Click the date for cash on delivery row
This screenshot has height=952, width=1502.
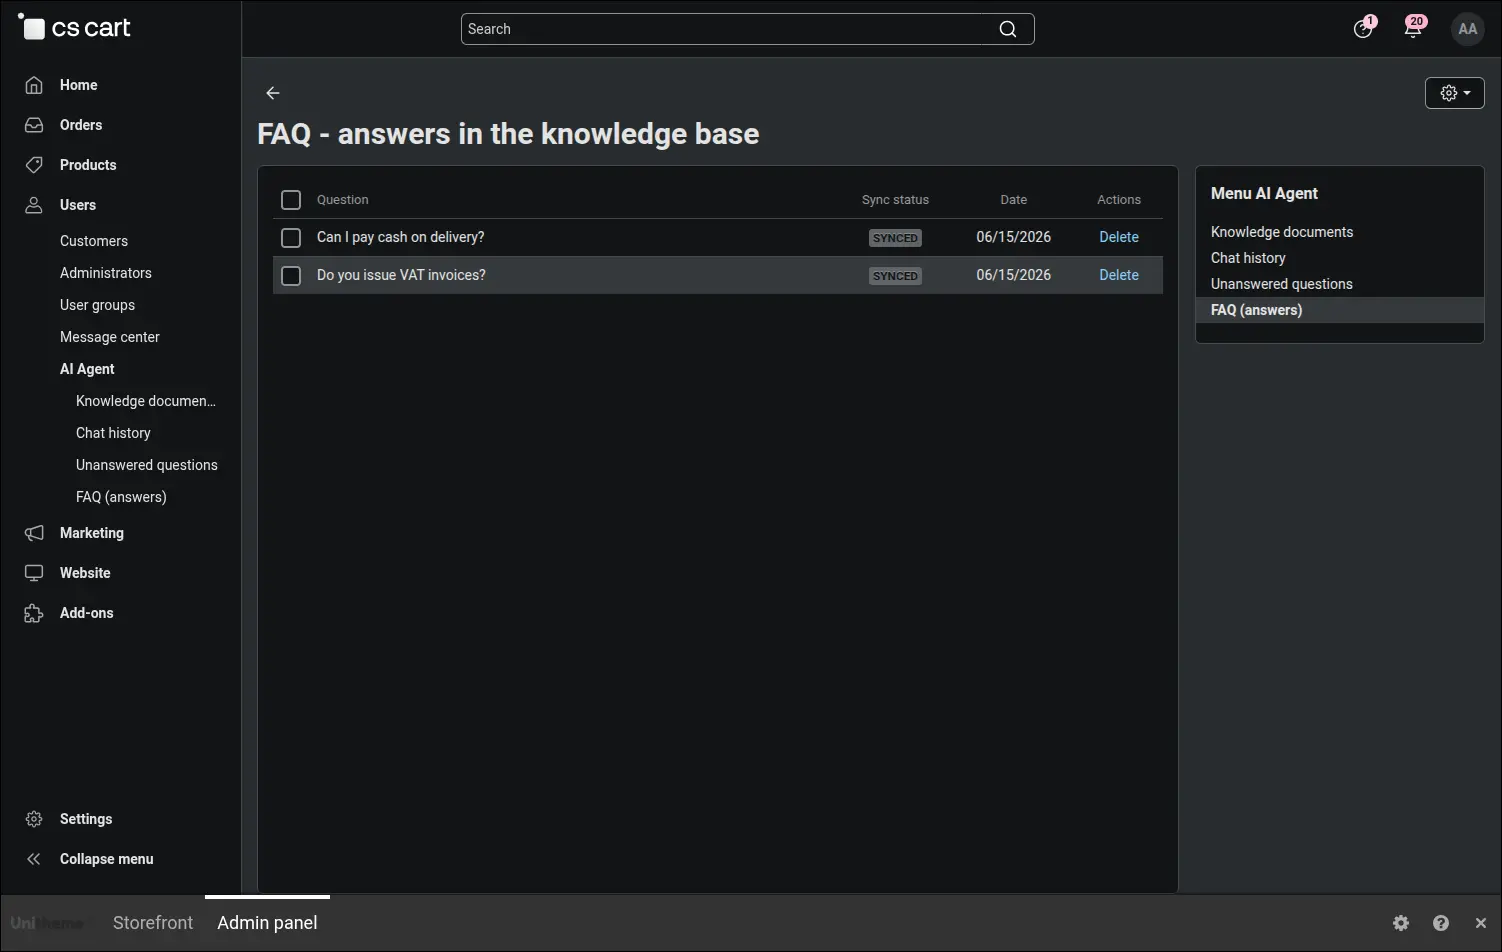click(1013, 237)
